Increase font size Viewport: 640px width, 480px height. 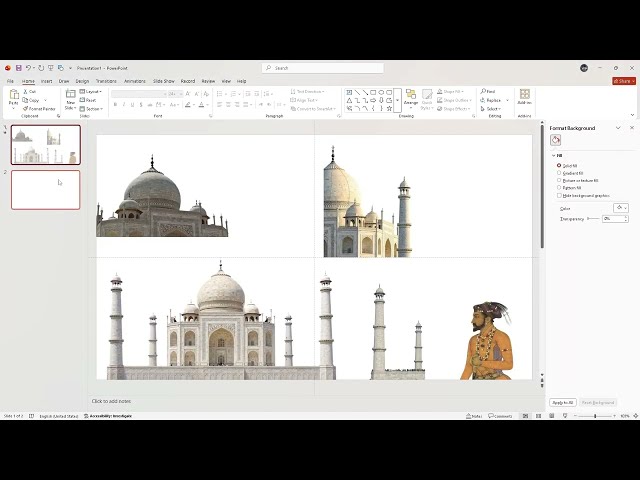point(188,94)
